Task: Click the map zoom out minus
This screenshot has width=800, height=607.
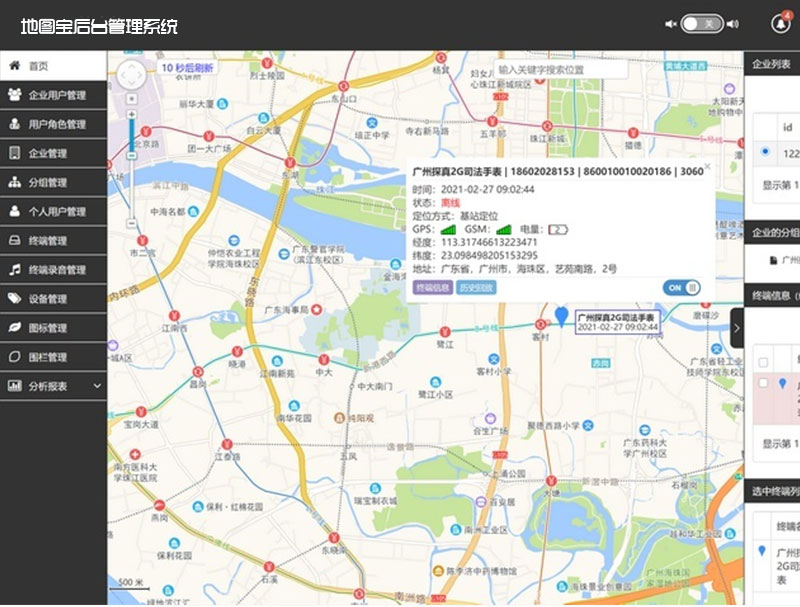Action: (x=132, y=223)
